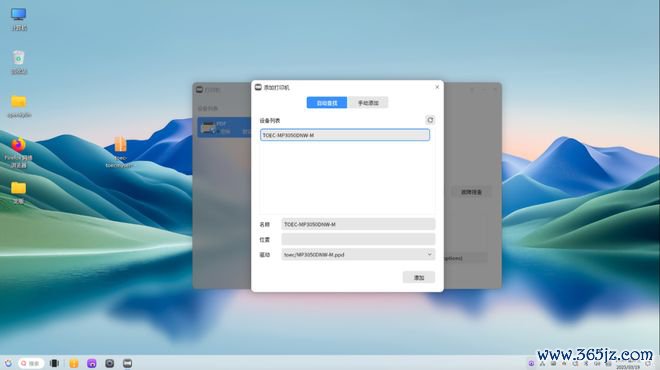Open the toec archive file on the desktop
Image resolution: width=660 pixels, height=370 pixels.
(120, 152)
